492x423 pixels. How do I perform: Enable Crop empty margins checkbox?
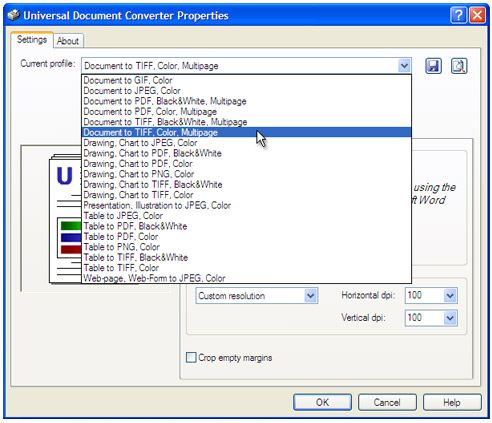(191, 358)
